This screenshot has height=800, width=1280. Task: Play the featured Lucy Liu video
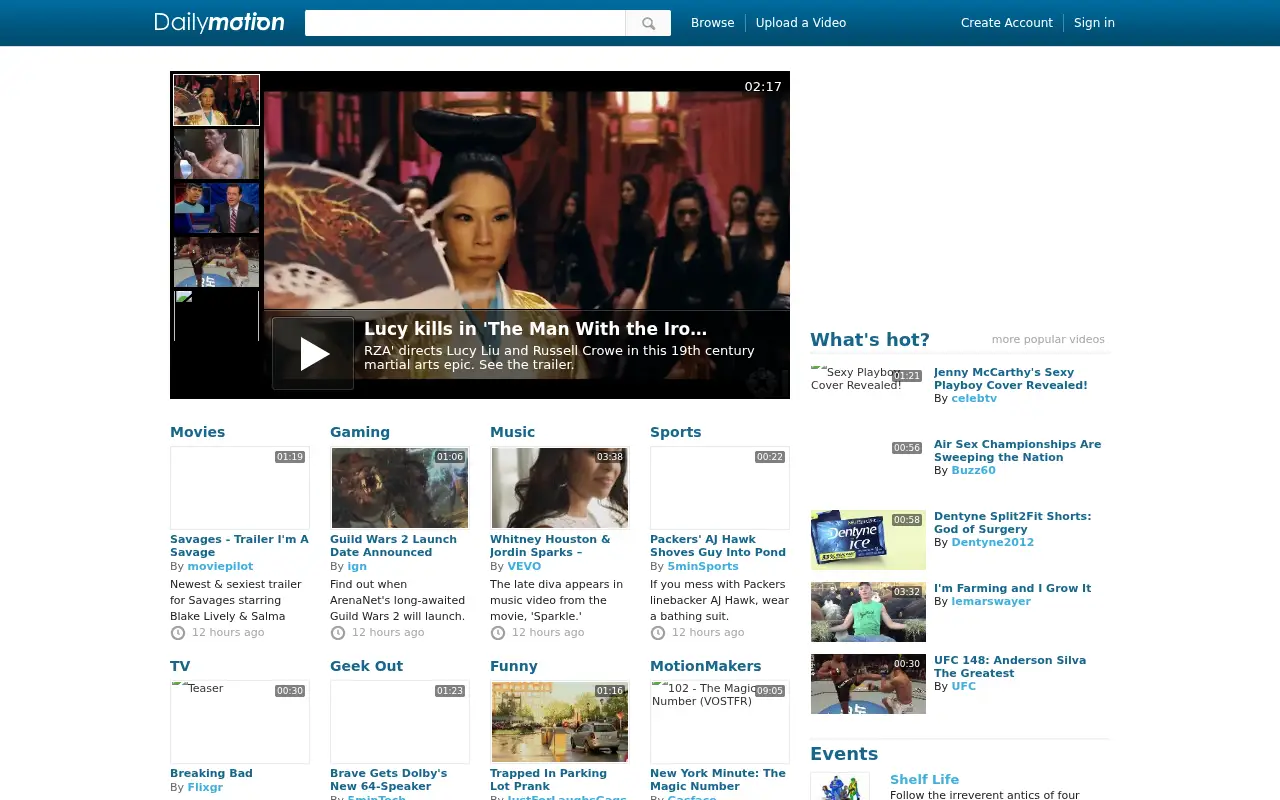[x=313, y=353]
